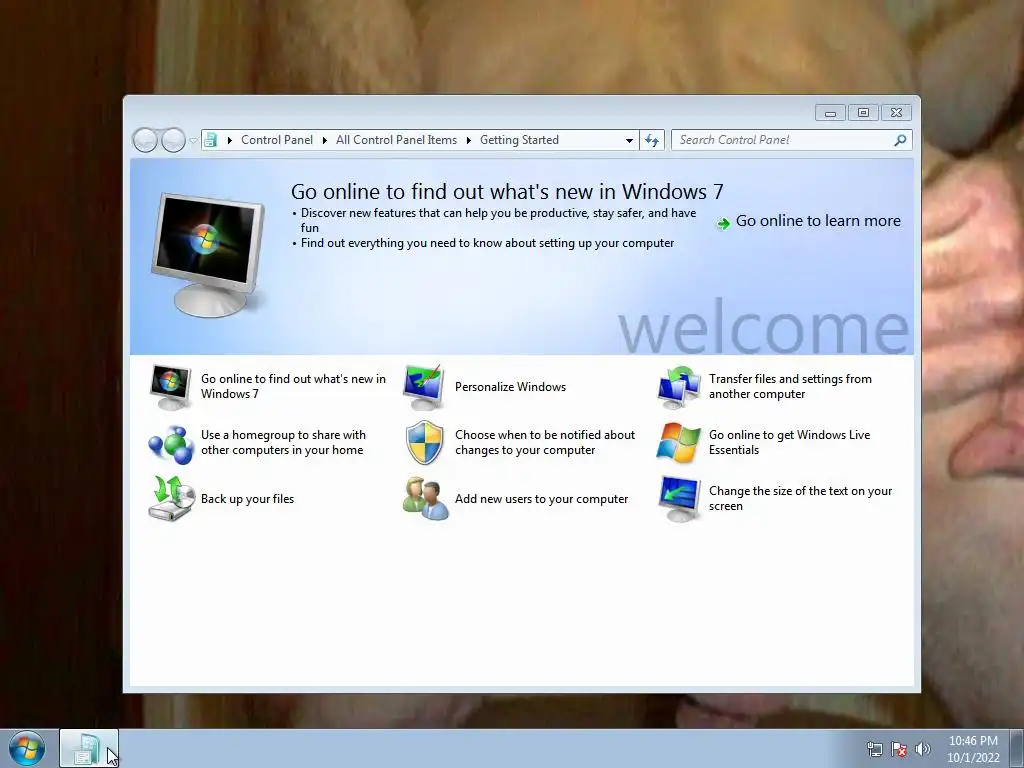Select Go online to find out what's new text
1024x768 pixels.
tap(293, 386)
